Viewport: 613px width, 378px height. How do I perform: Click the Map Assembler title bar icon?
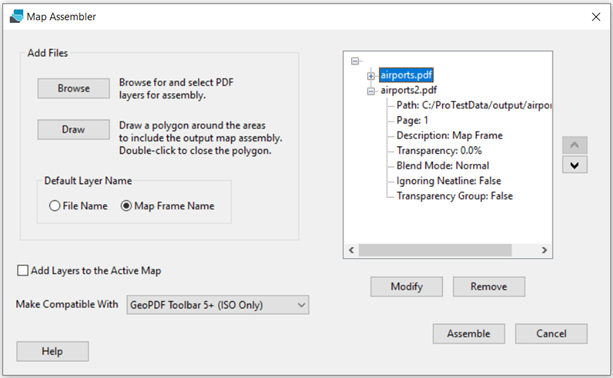click(16, 16)
